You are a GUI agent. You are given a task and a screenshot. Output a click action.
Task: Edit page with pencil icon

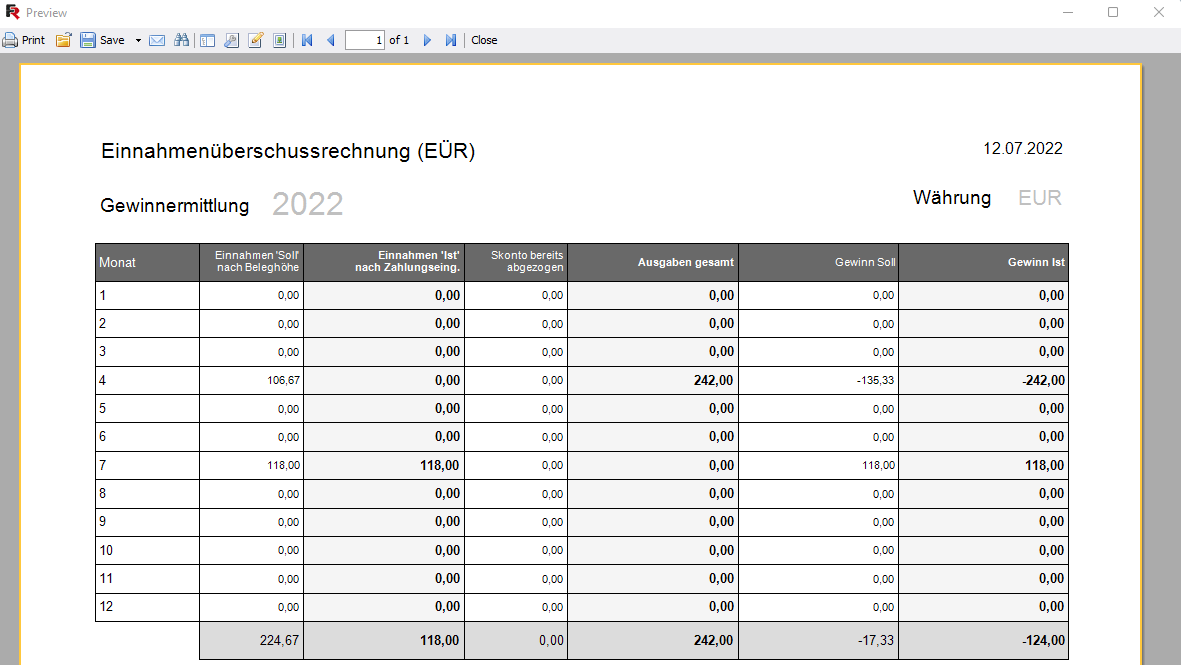(x=255, y=40)
